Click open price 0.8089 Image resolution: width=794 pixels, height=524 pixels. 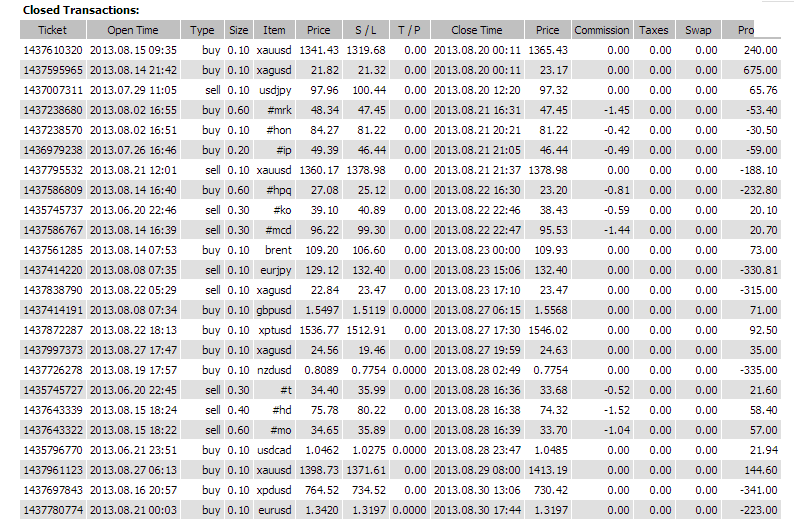pyautogui.click(x=321, y=370)
